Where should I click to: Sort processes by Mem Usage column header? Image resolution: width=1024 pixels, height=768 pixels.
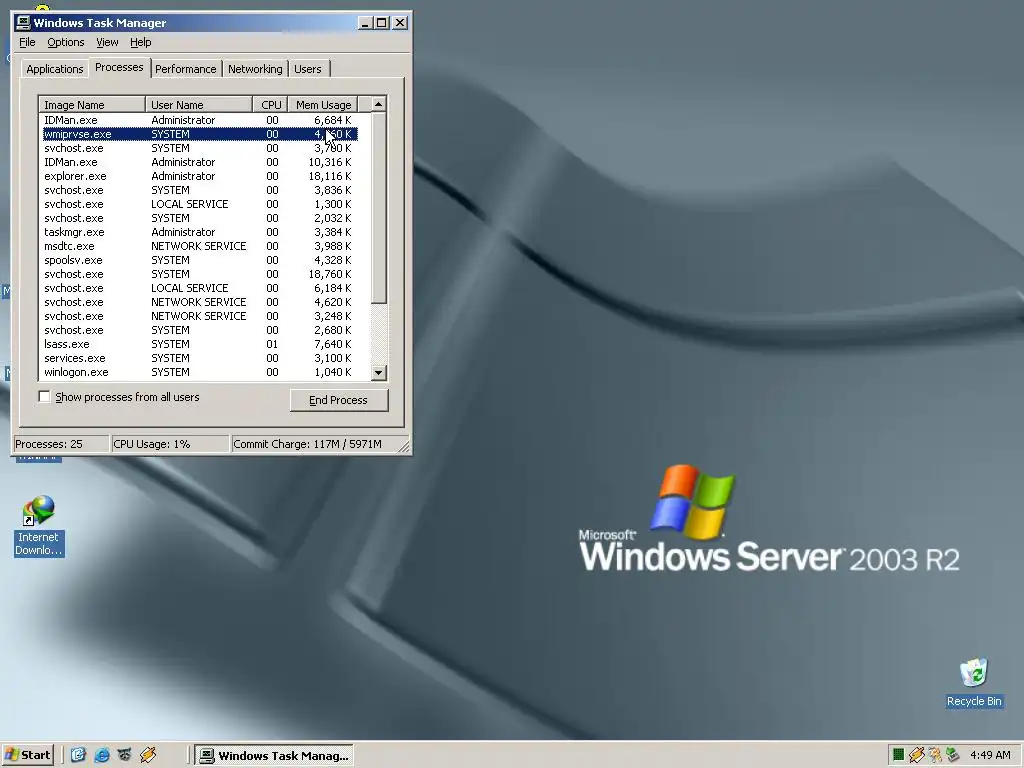tap(323, 104)
